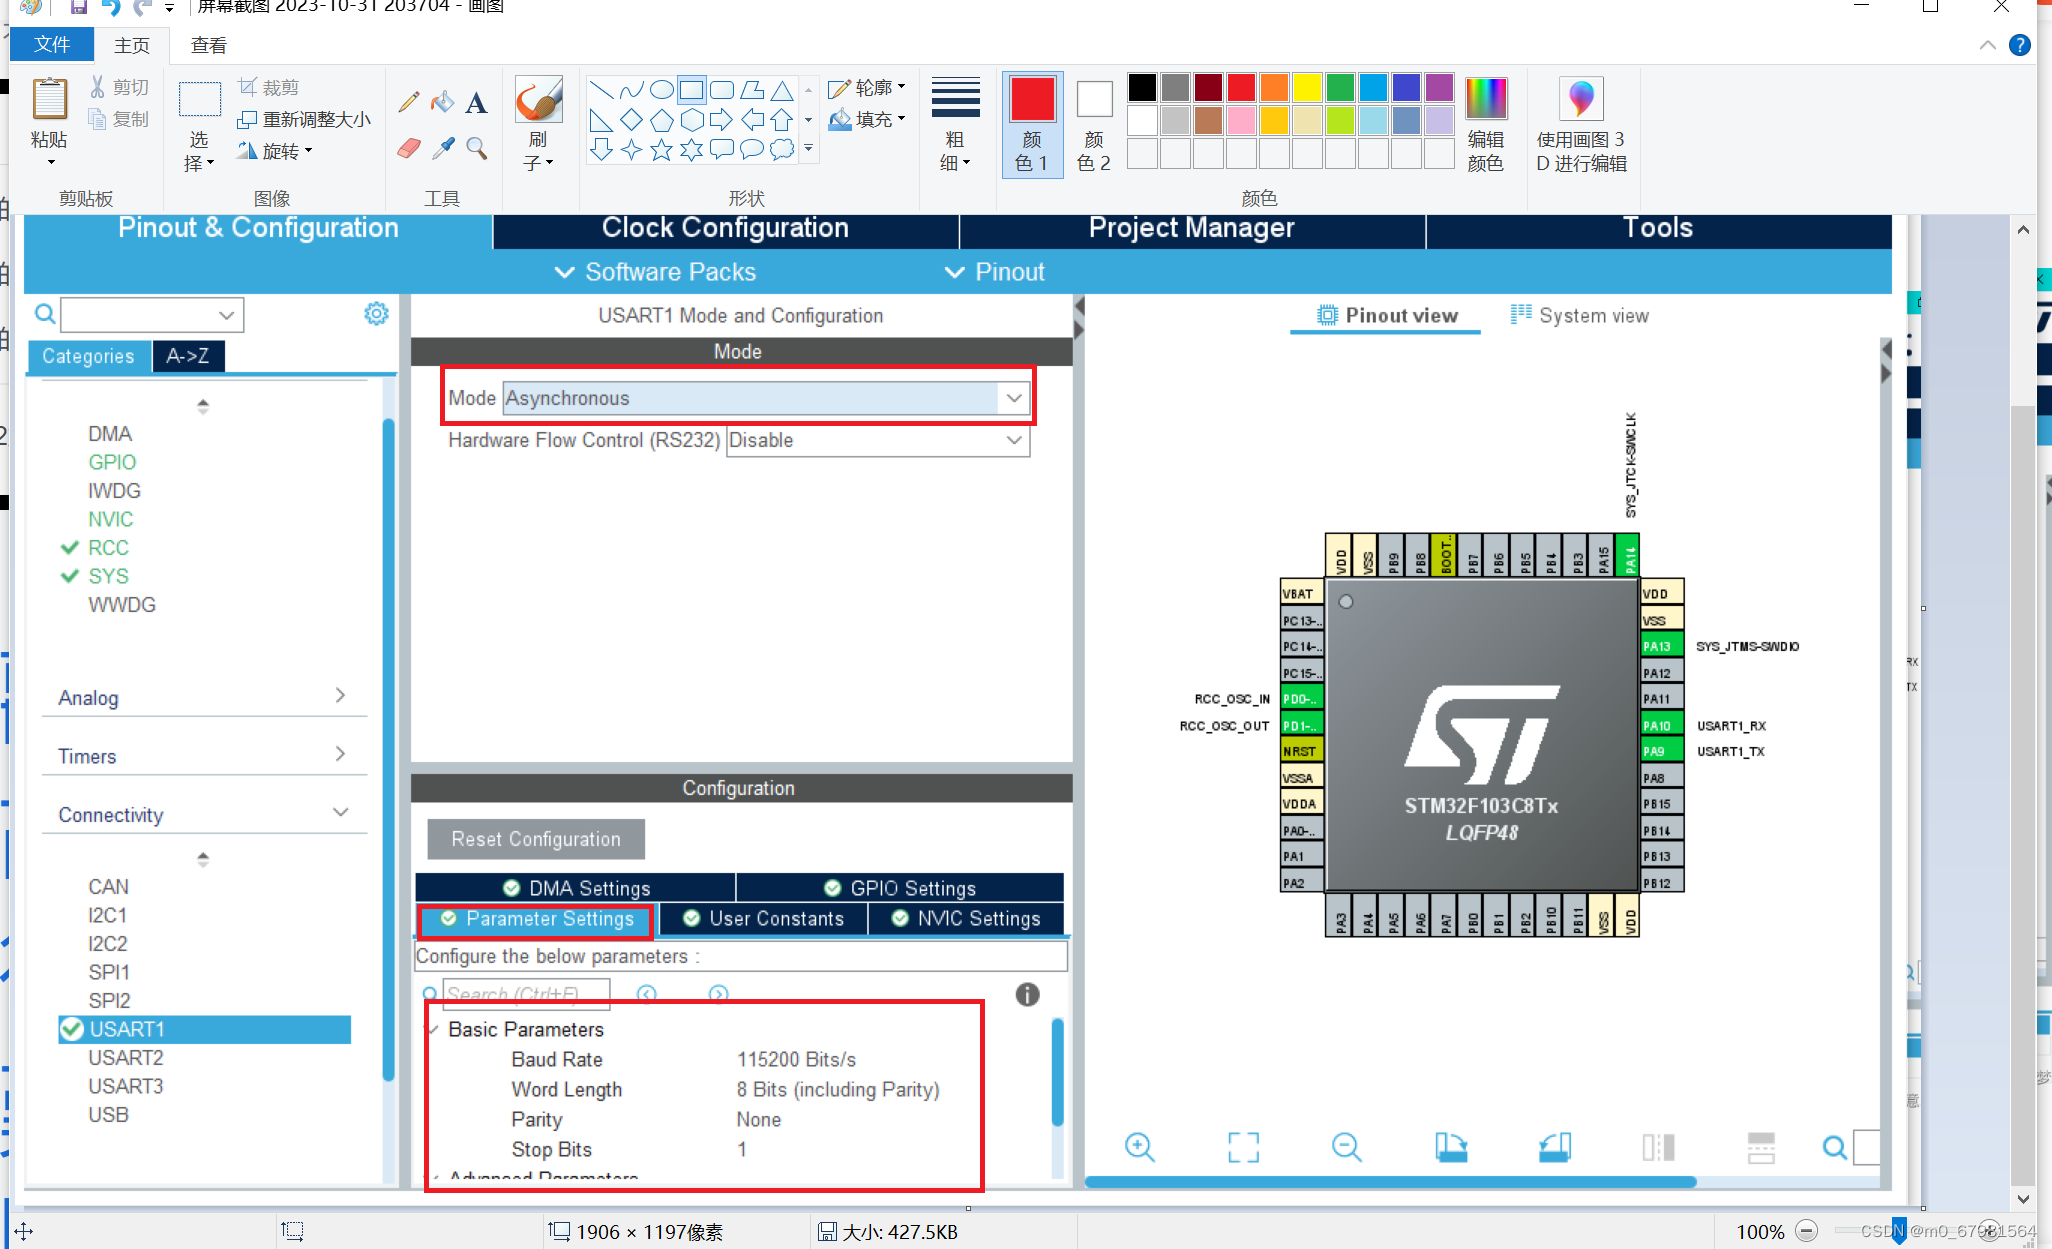Open the Mode Asynchronous dropdown
The height and width of the screenshot is (1249, 2052).
(766, 398)
